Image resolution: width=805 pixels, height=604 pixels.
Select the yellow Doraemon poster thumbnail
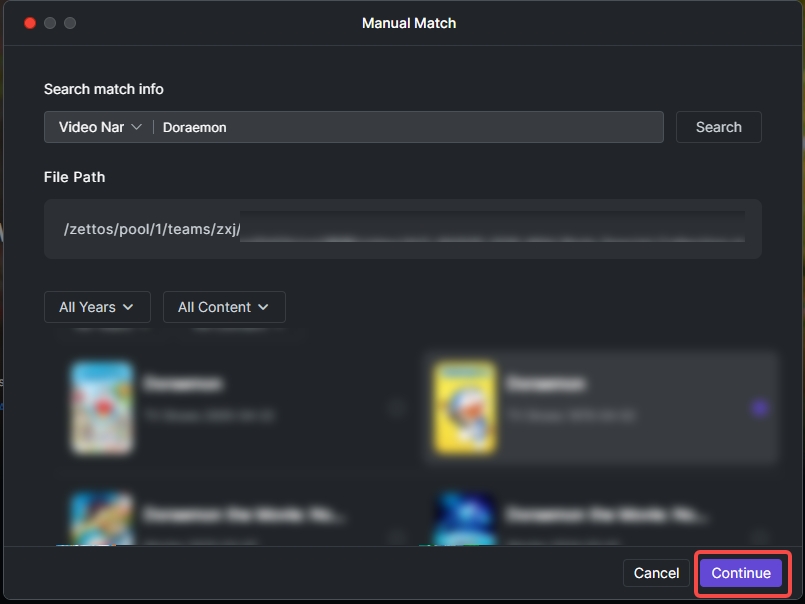pyautogui.click(x=465, y=407)
